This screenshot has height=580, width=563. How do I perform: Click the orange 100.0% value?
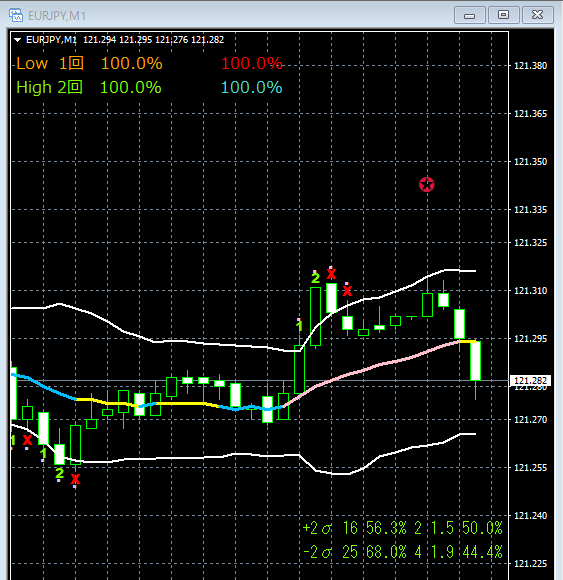coord(132,64)
